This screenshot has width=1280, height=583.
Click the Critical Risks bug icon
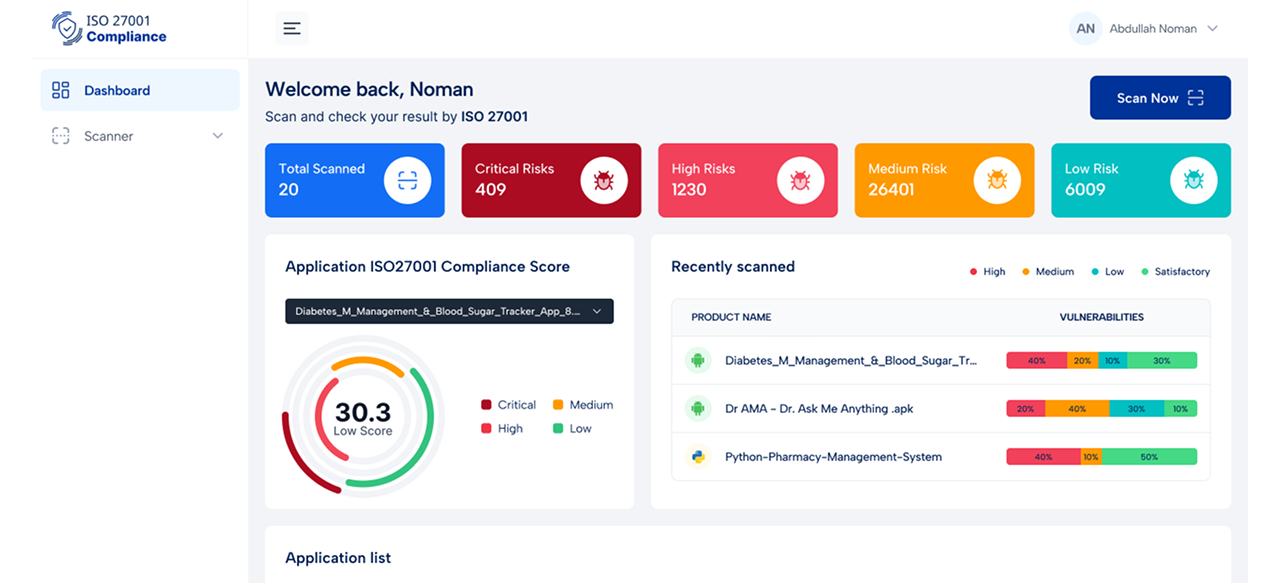pyautogui.click(x=604, y=180)
